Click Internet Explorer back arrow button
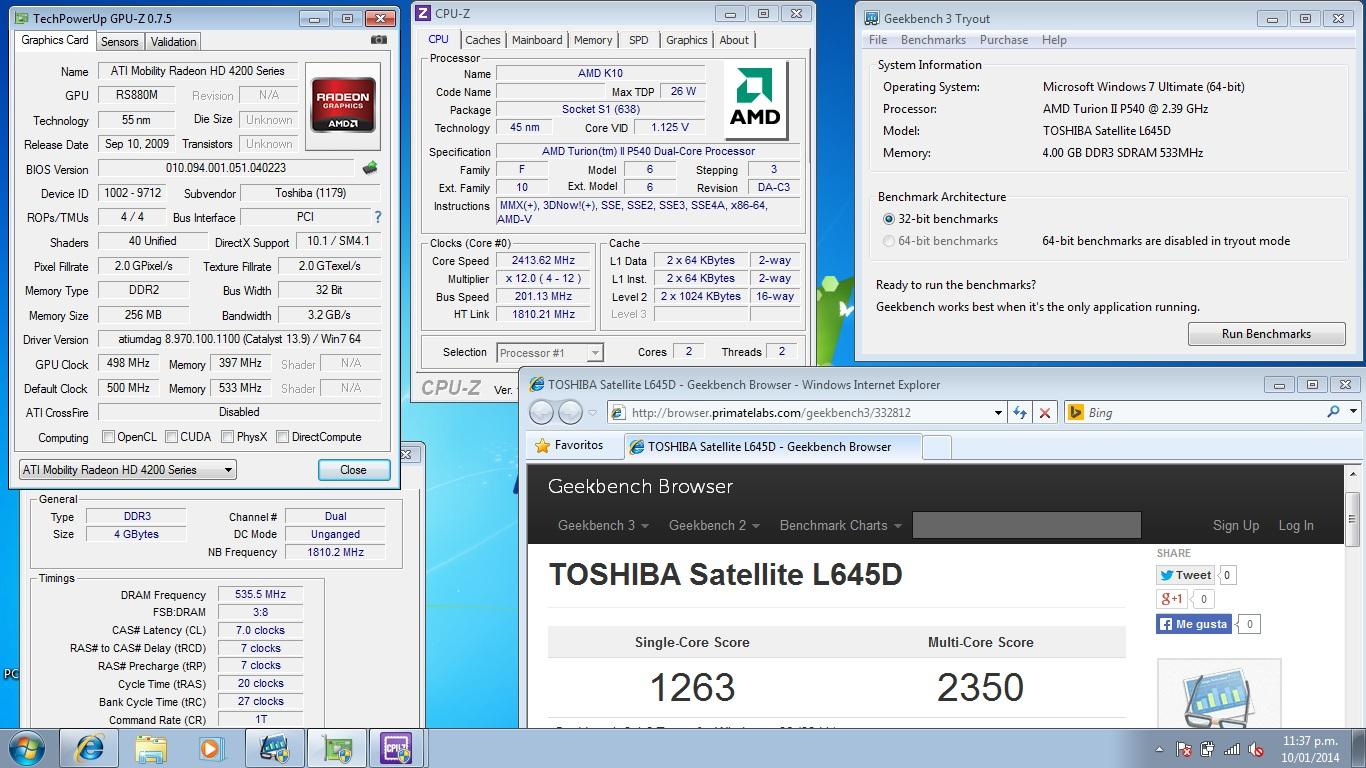The width and height of the screenshot is (1366, 768). [541, 412]
